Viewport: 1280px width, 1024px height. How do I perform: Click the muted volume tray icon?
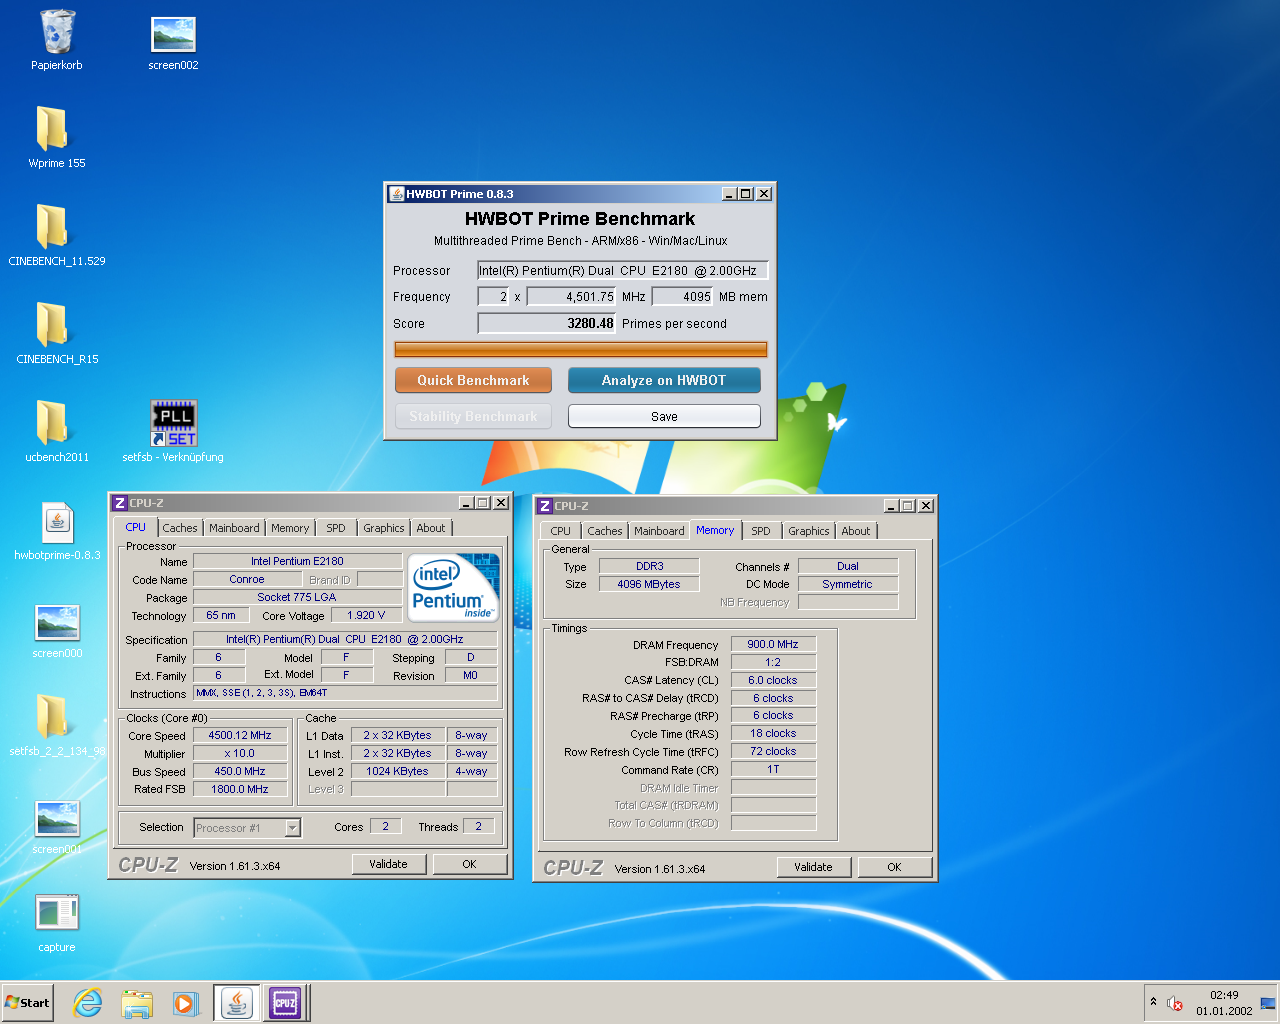pos(1175,1003)
